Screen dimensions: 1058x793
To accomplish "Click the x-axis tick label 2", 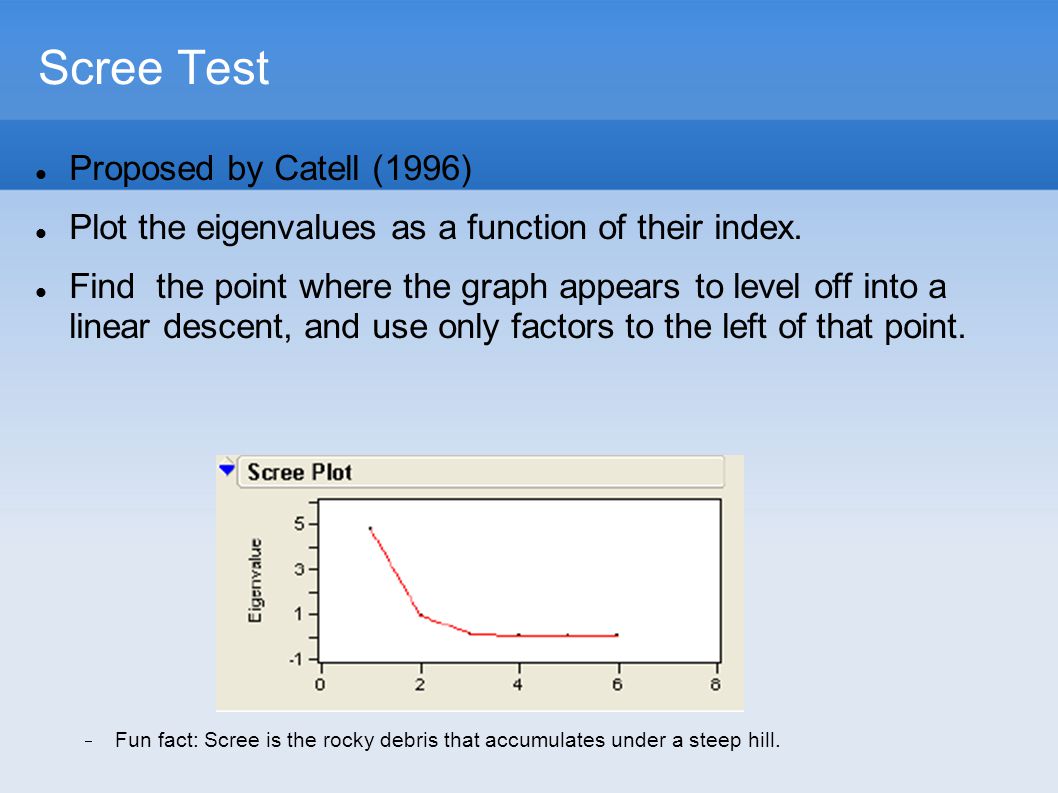I will pyautogui.click(x=420, y=684).
